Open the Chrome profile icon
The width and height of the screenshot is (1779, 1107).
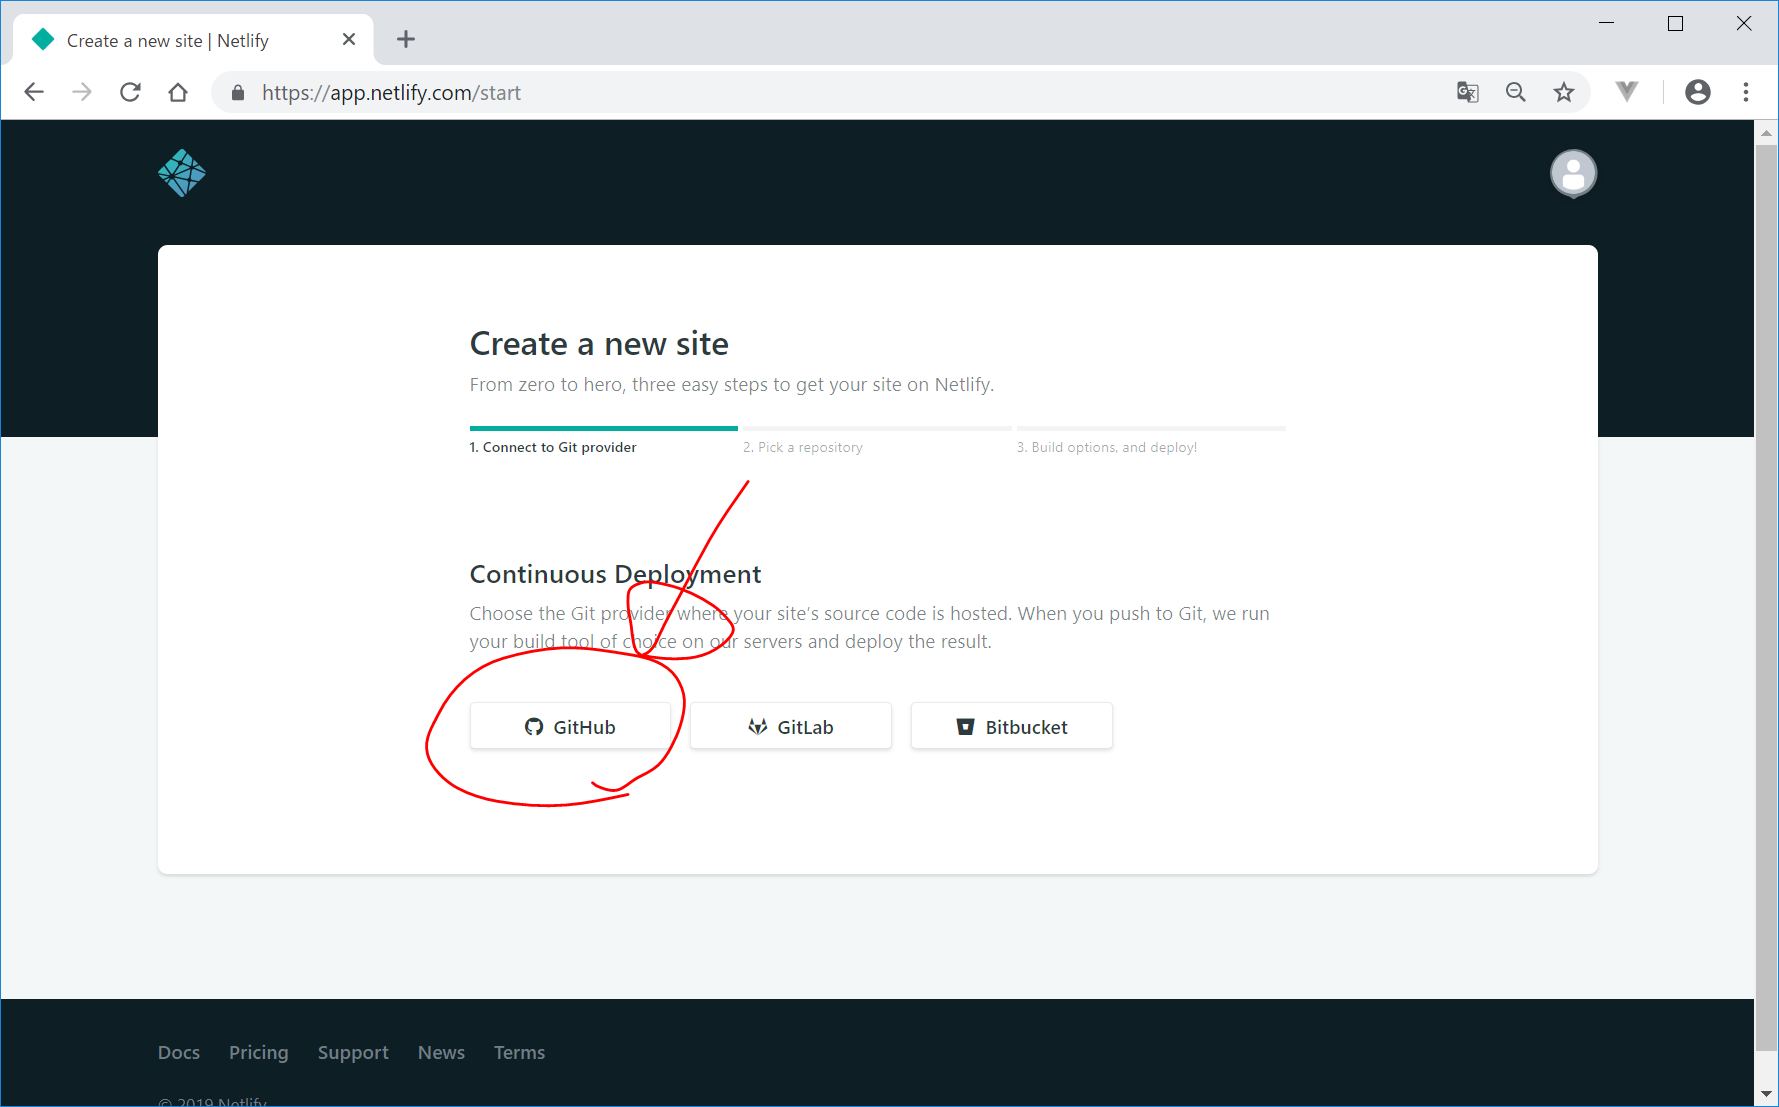(x=1697, y=92)
